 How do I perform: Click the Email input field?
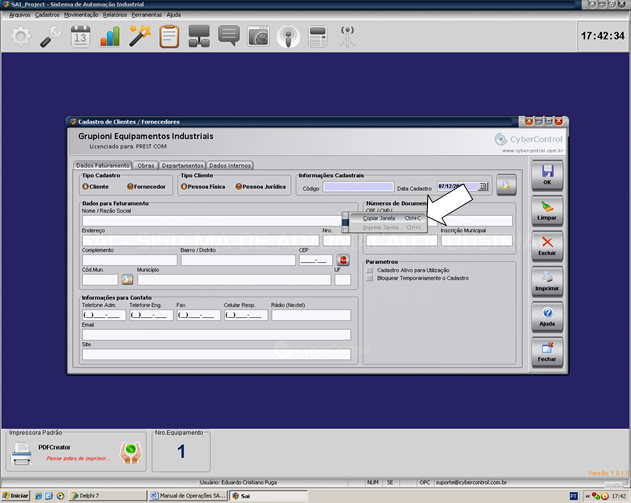coord(216,335)
